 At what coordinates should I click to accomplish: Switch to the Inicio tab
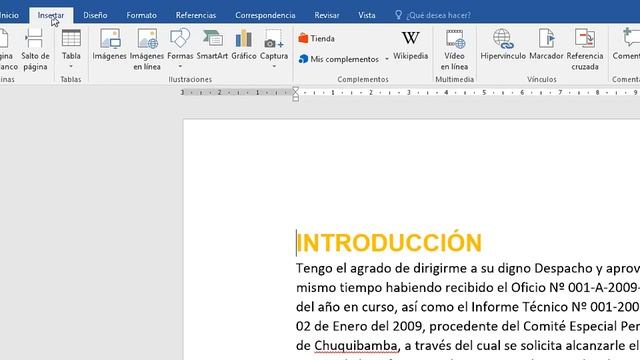pyautogui.click(x=9, y=15)
